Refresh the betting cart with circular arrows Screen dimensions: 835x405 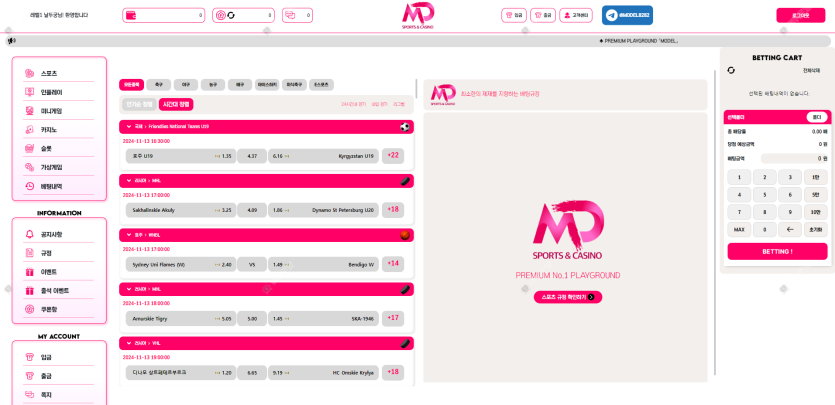click(x=731, y=70)
